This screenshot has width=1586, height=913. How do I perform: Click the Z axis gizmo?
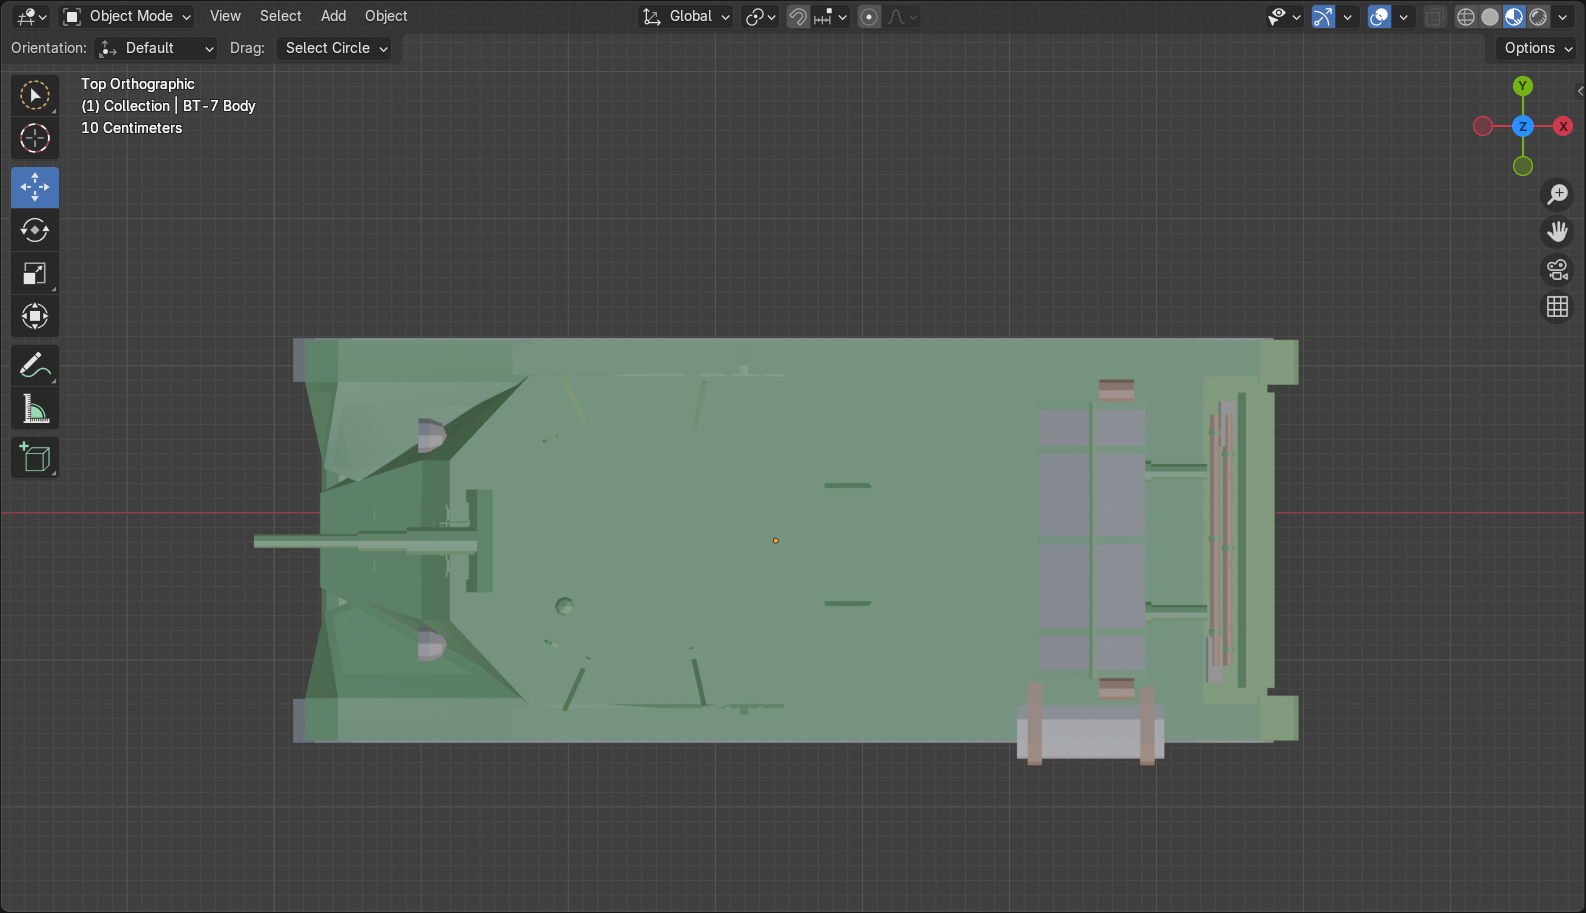(x=1523, y=126)
